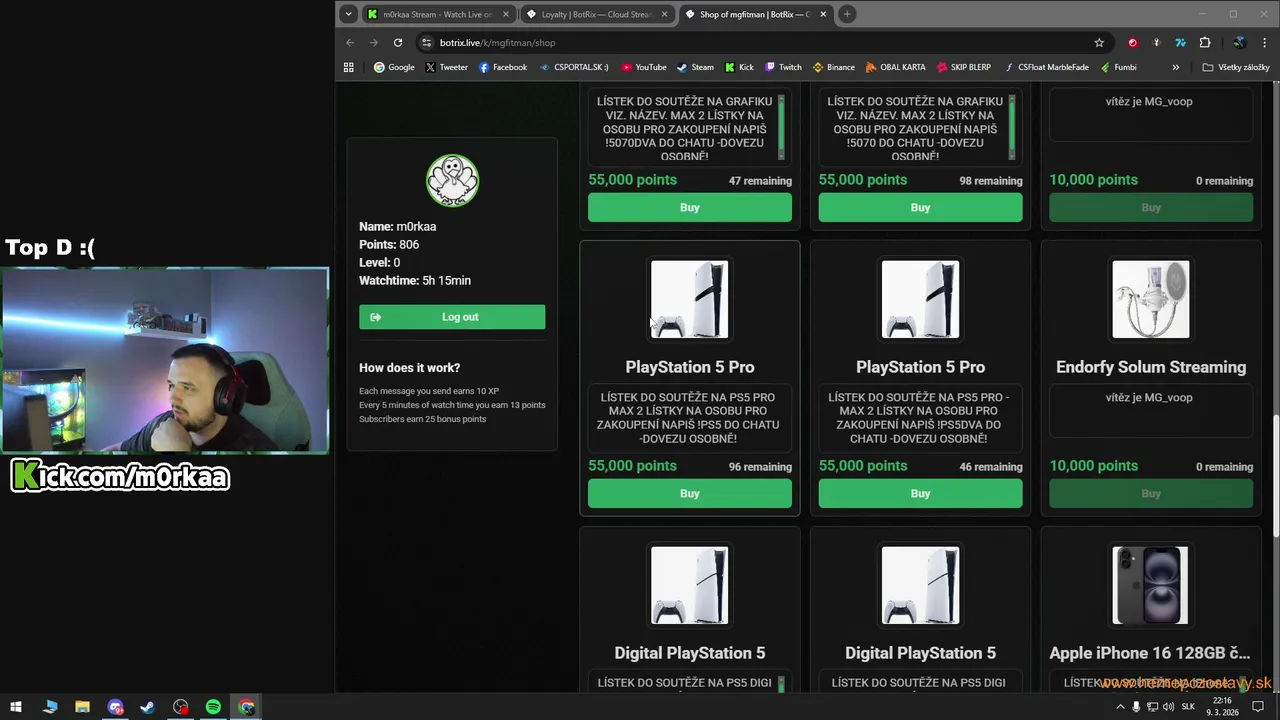Open a new browser tab
Viewport: 1280px width, 720px height.
coord(847,14)
